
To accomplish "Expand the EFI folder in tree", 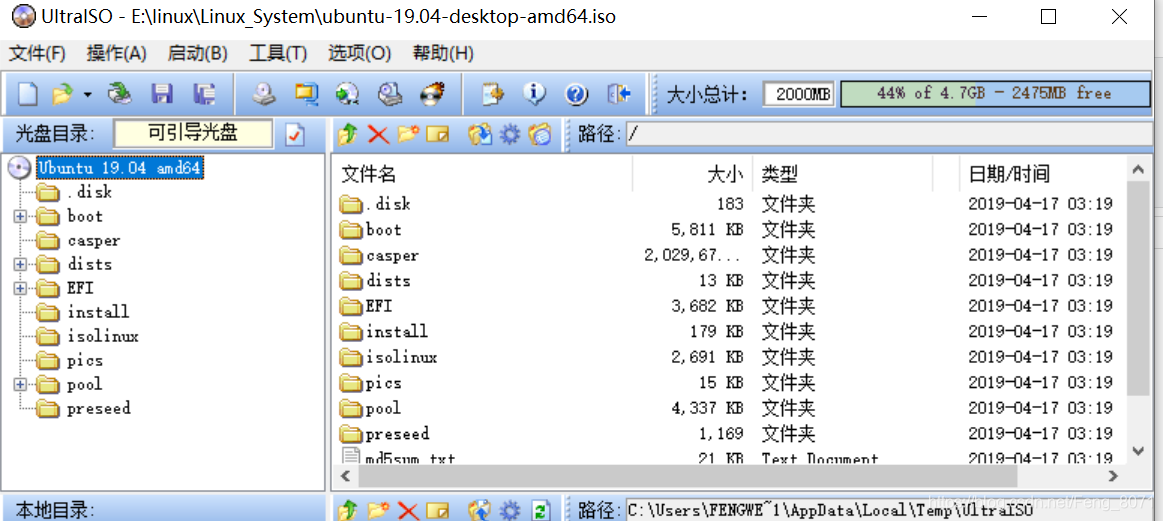I will (x=20, y=288).
